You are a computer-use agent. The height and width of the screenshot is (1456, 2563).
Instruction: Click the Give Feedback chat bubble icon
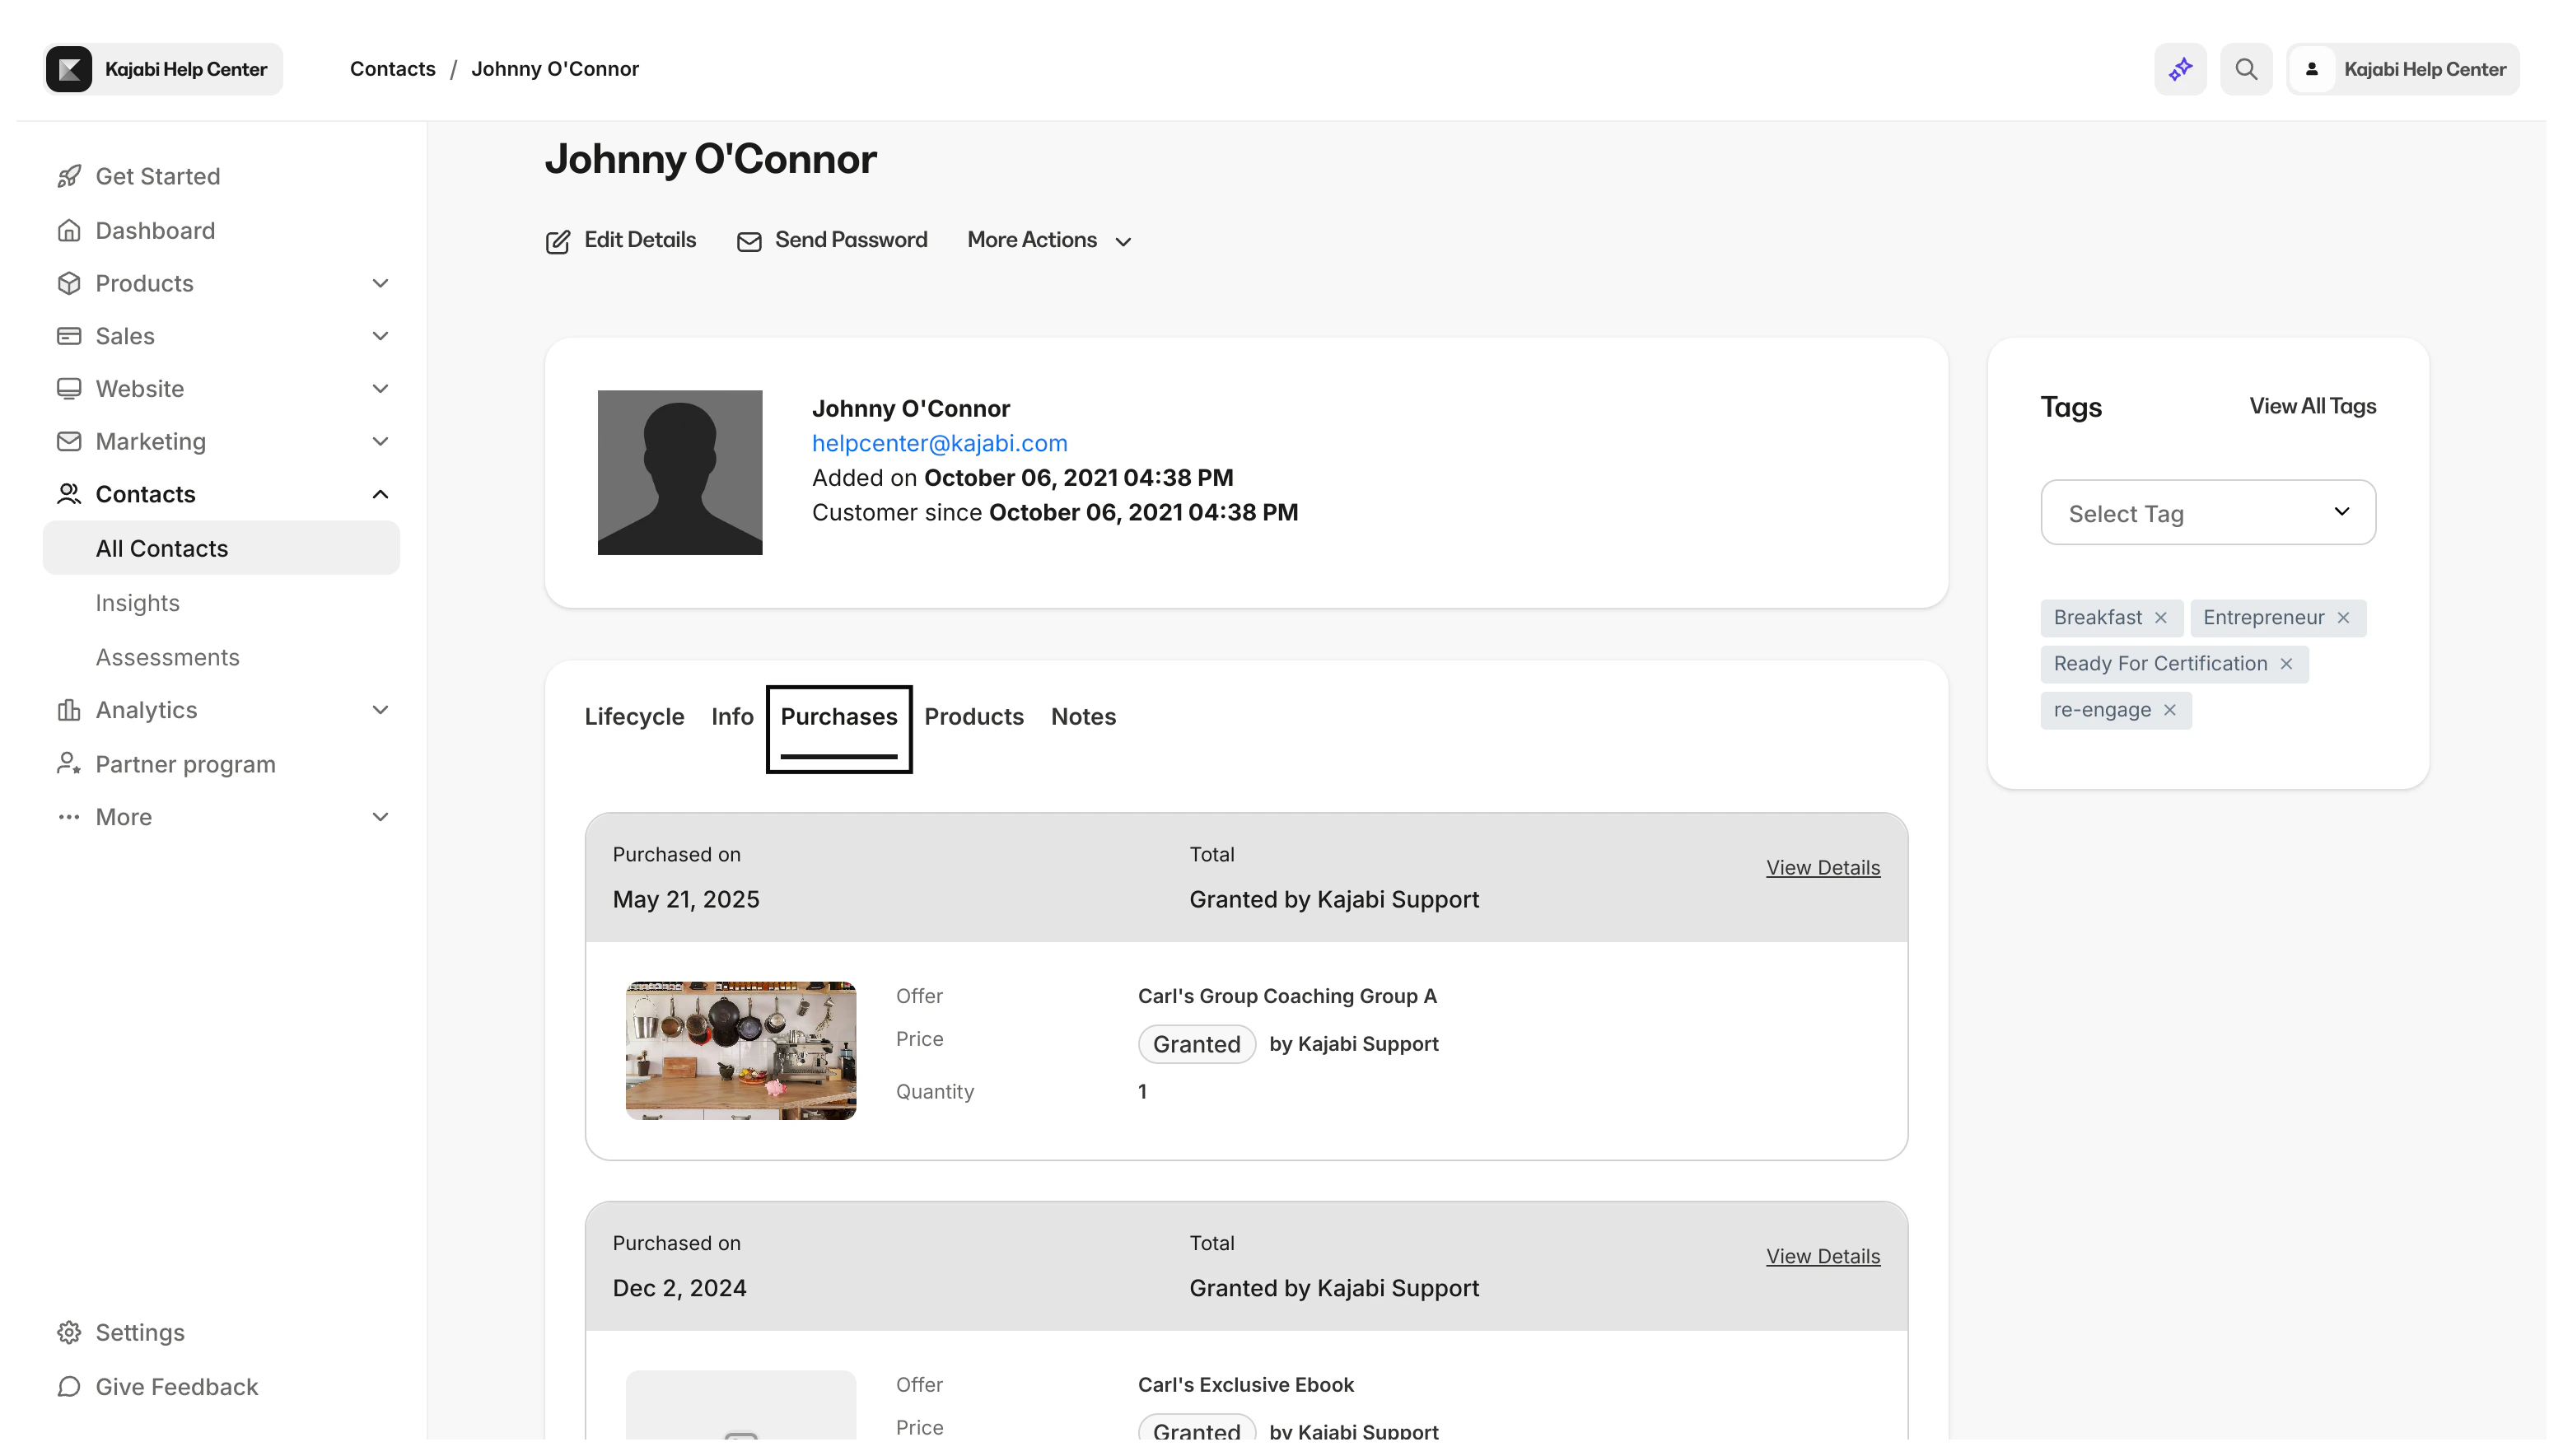tap(69, 1386)
